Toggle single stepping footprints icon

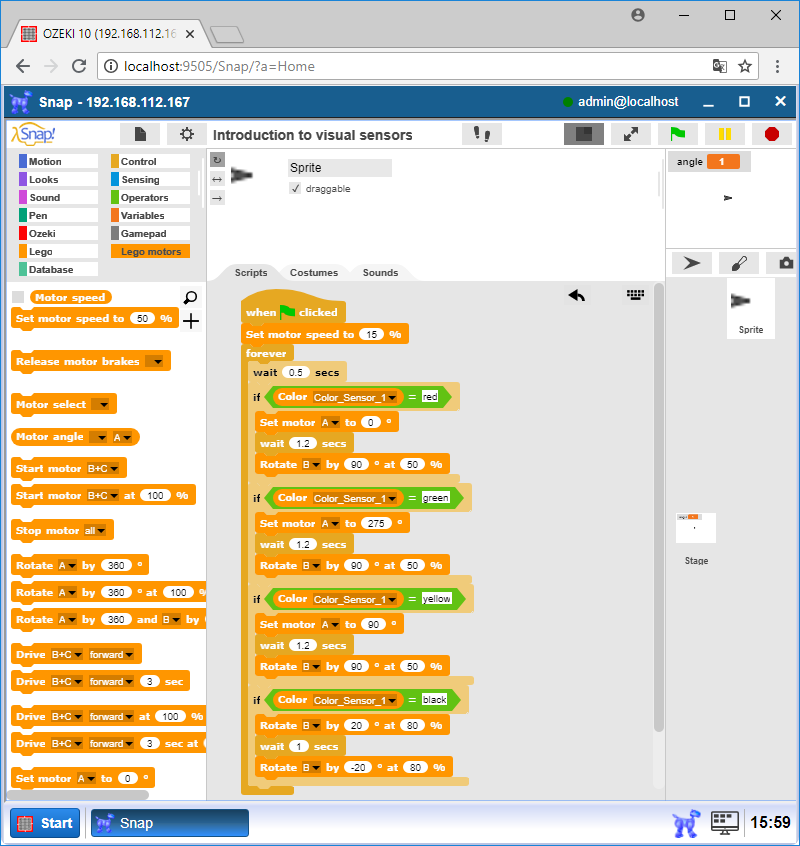click(482, 134)
